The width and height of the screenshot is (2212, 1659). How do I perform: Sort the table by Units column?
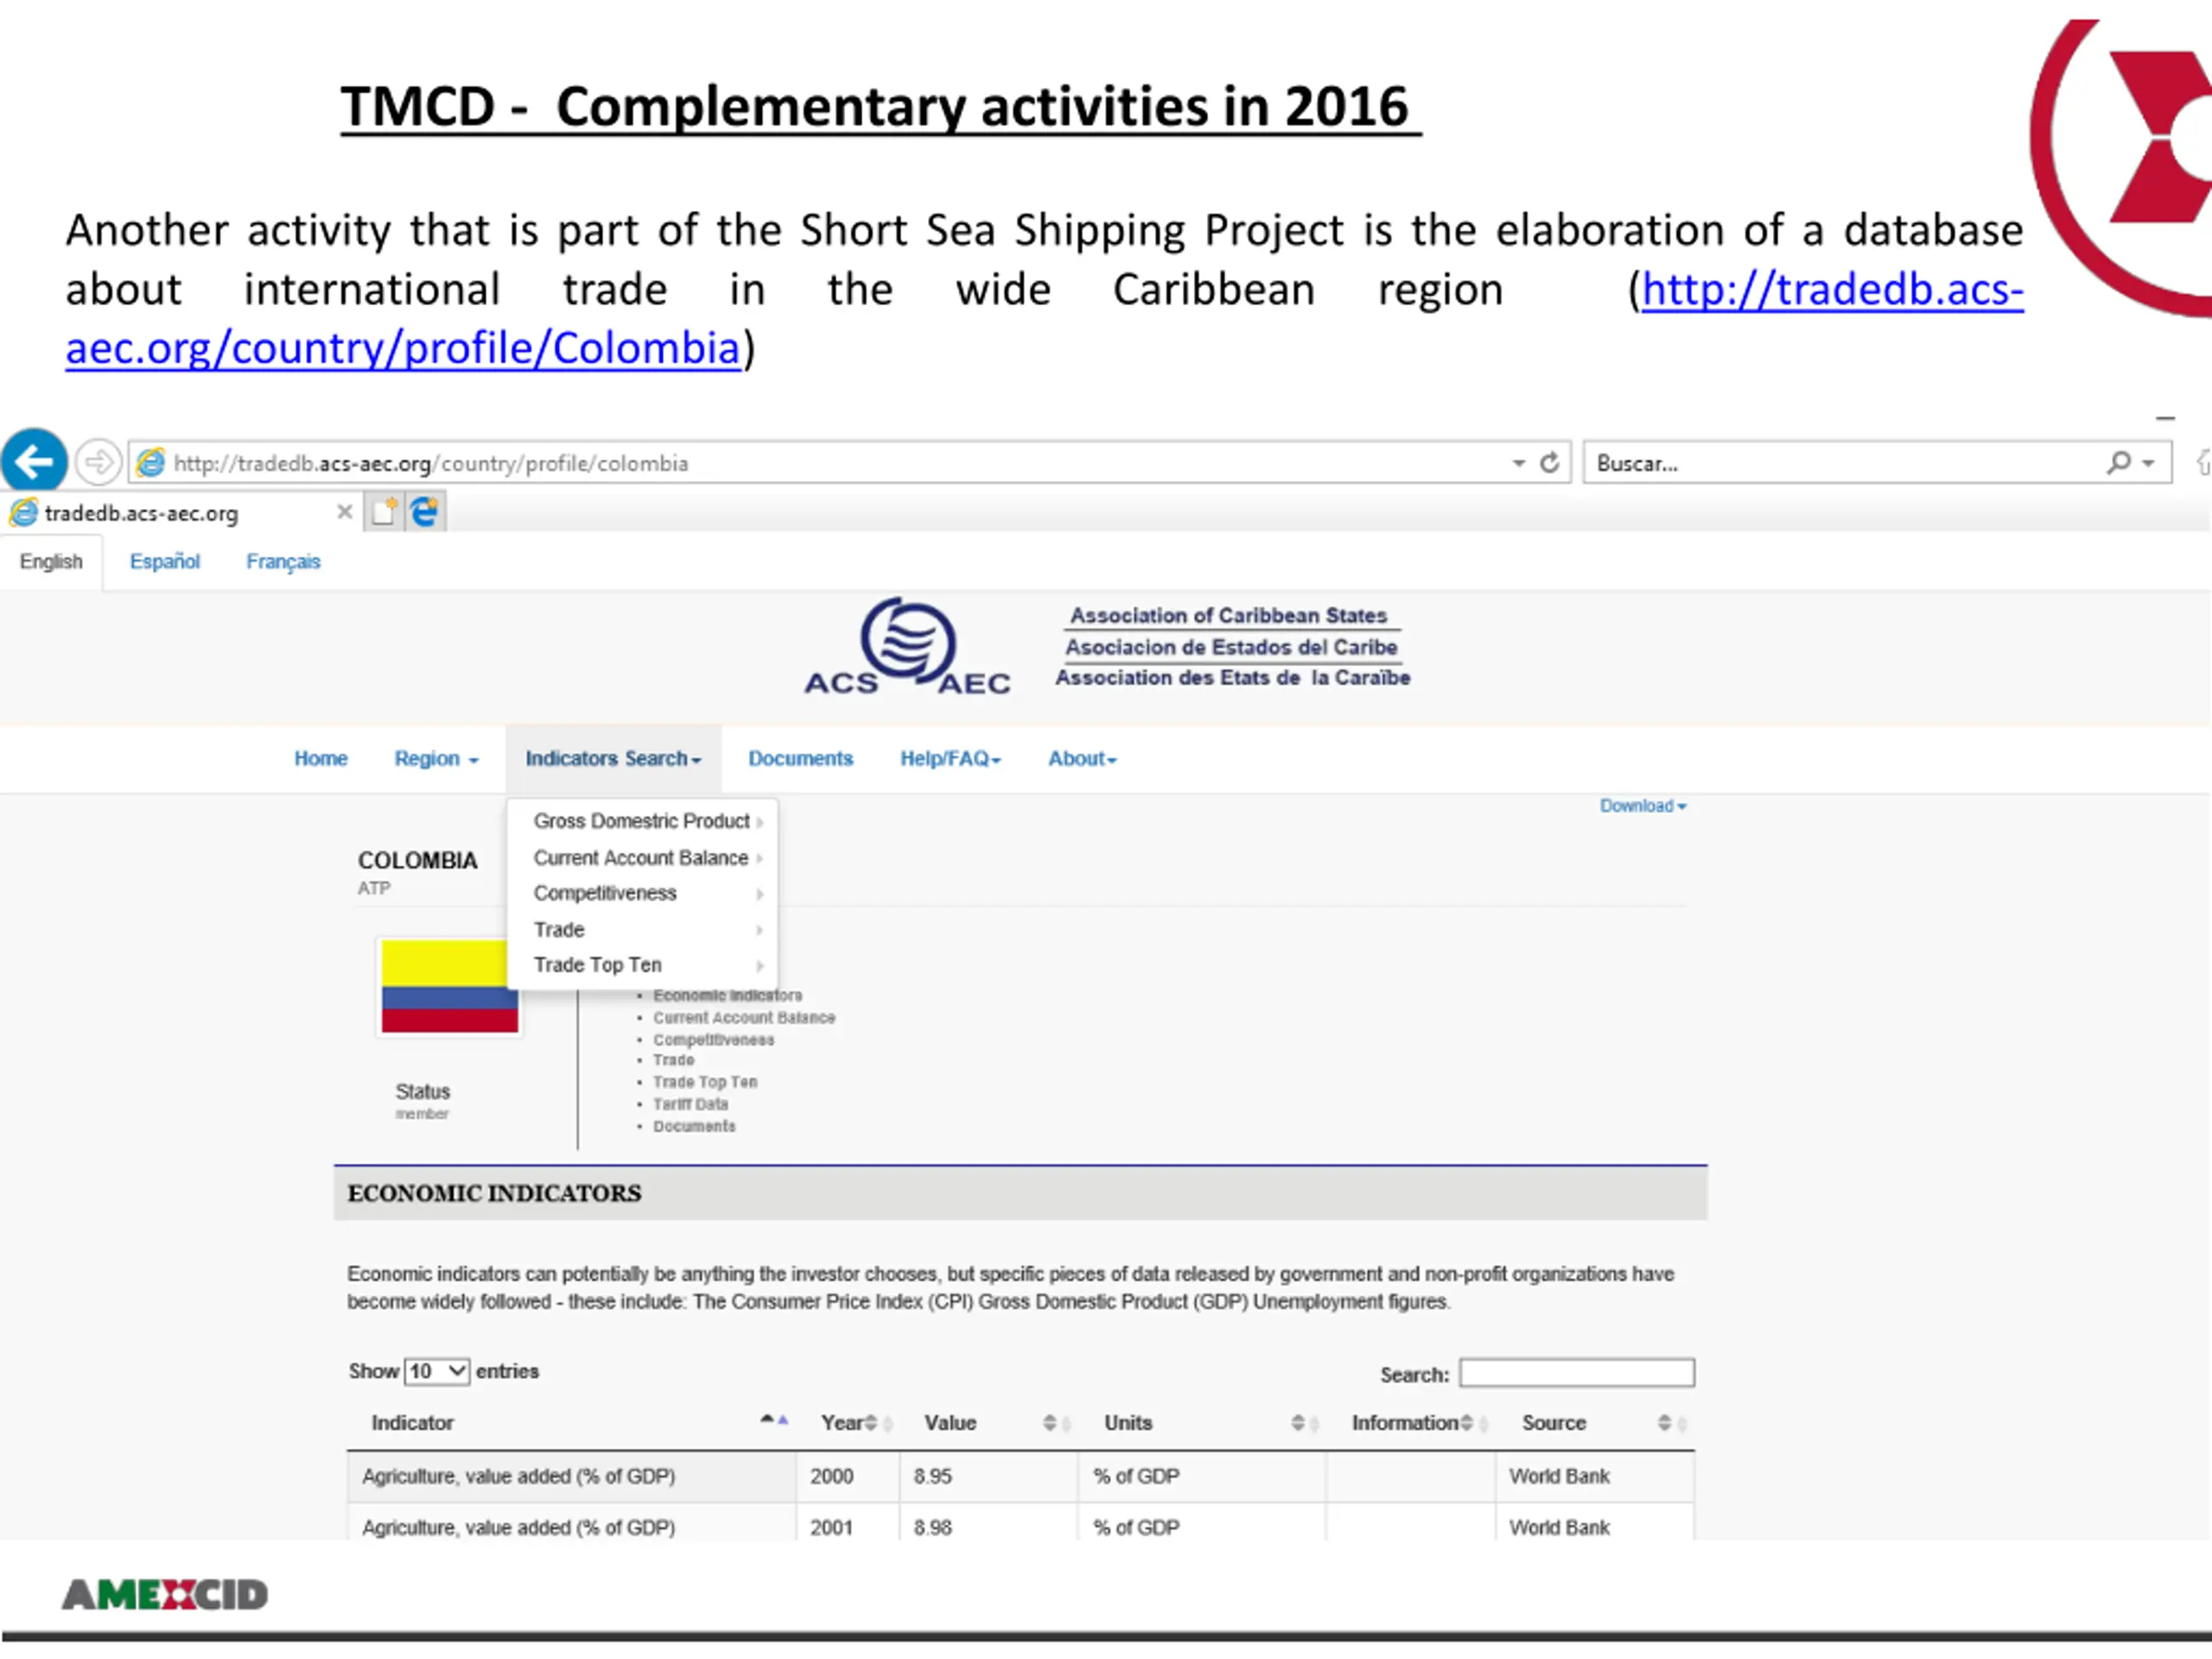coord(1202,1422)
